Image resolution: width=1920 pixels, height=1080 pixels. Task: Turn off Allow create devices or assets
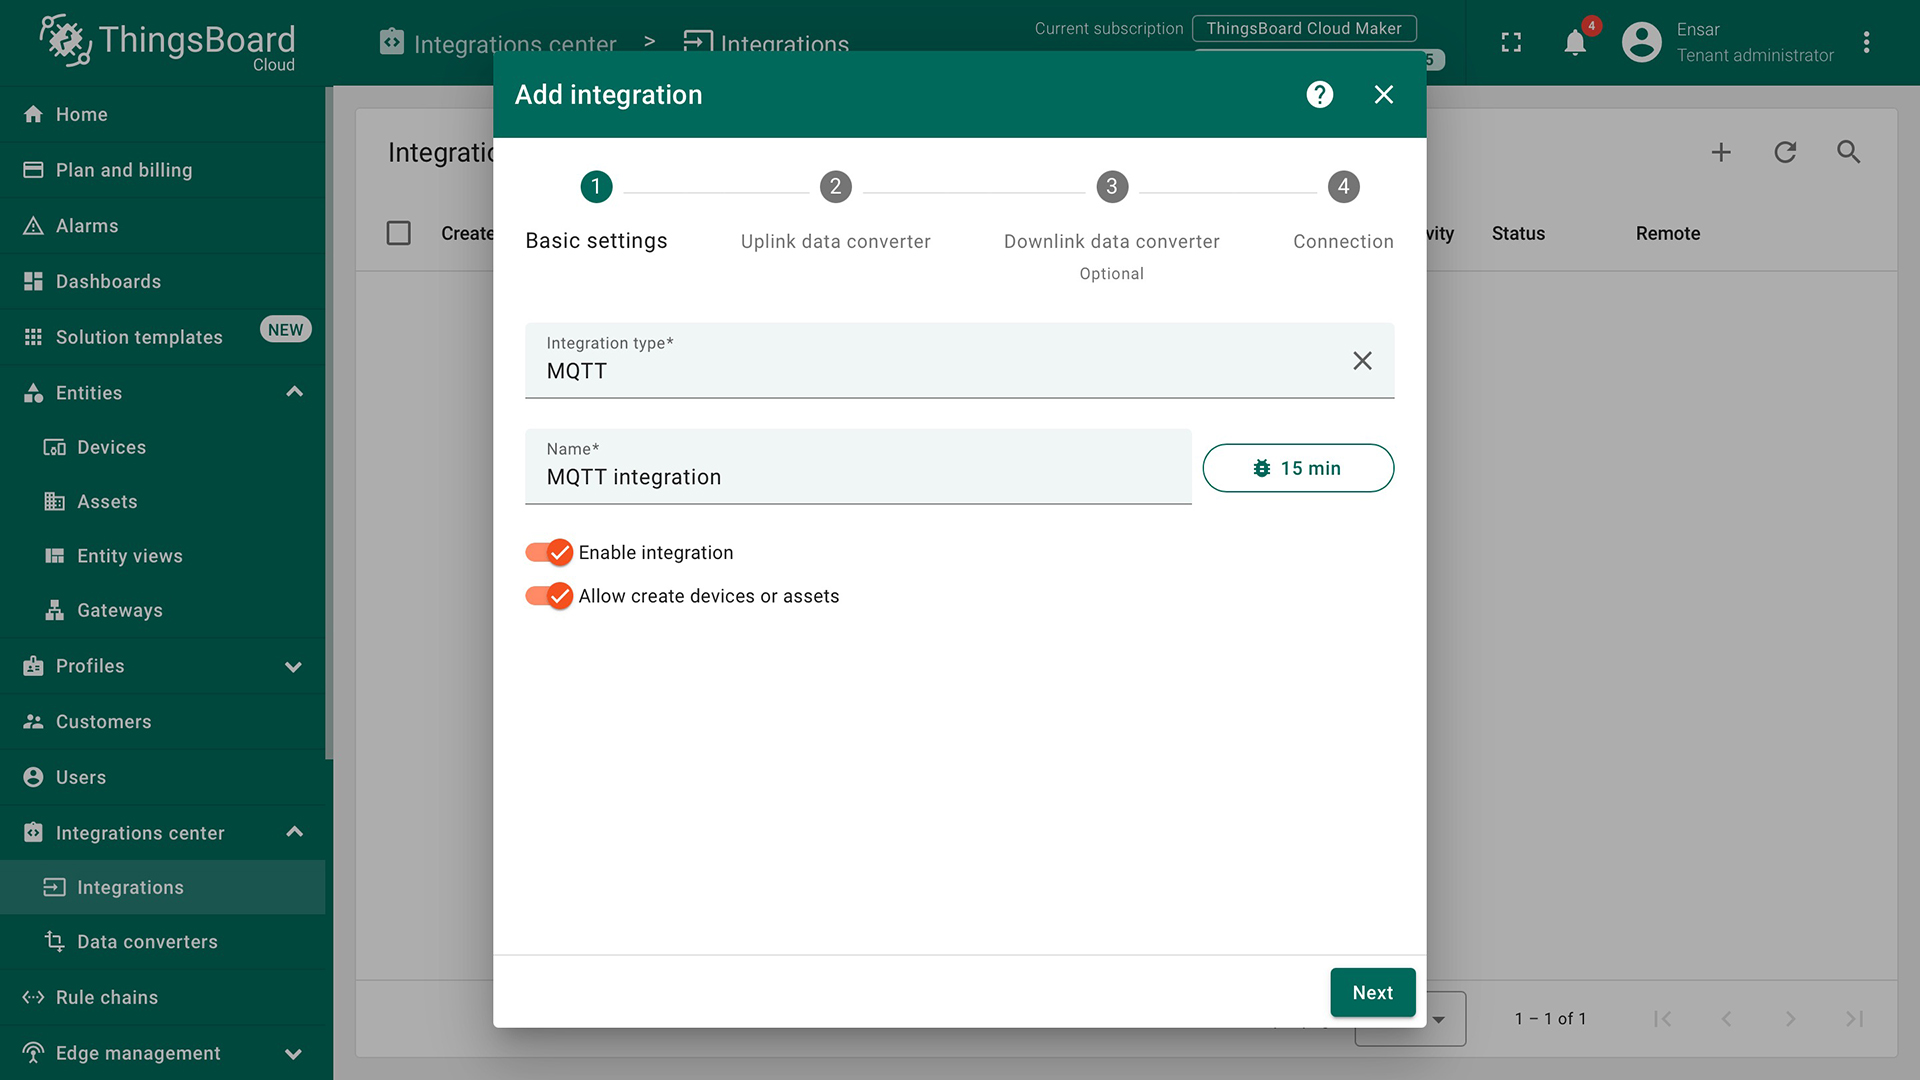tap(548, 595)
